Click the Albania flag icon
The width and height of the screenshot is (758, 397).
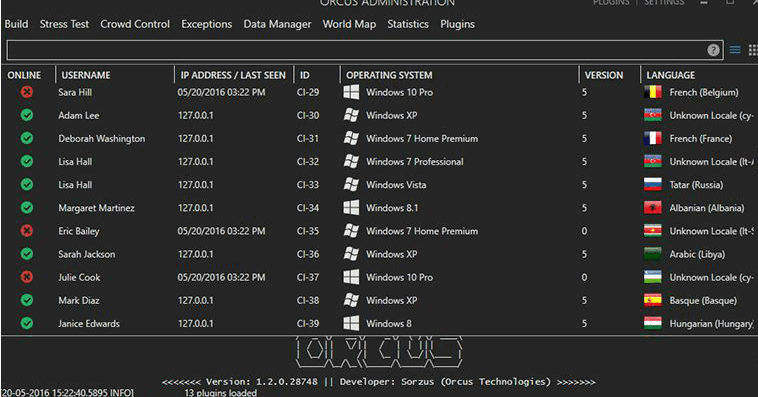coord(653,208)
